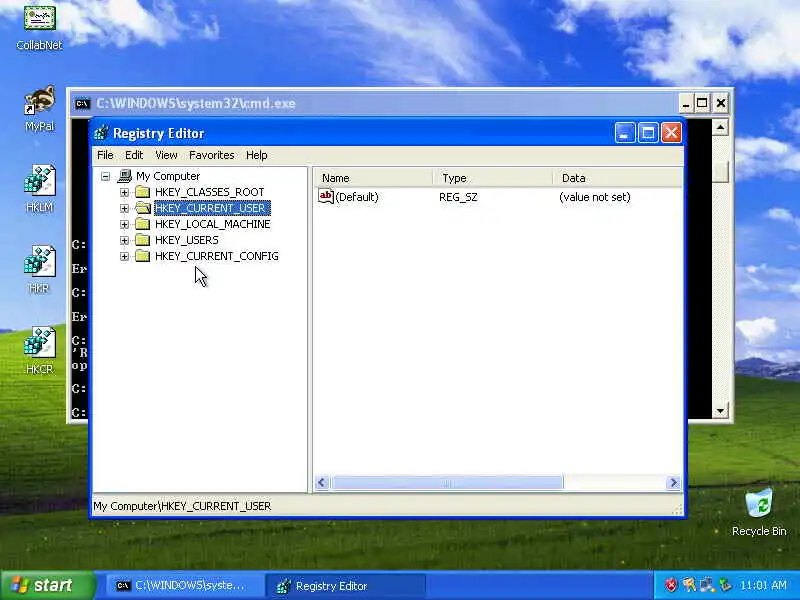Image resolution: width=800 pixels, height=600 pixels.
Task: Click the Start button
Action: pos(47,585)
